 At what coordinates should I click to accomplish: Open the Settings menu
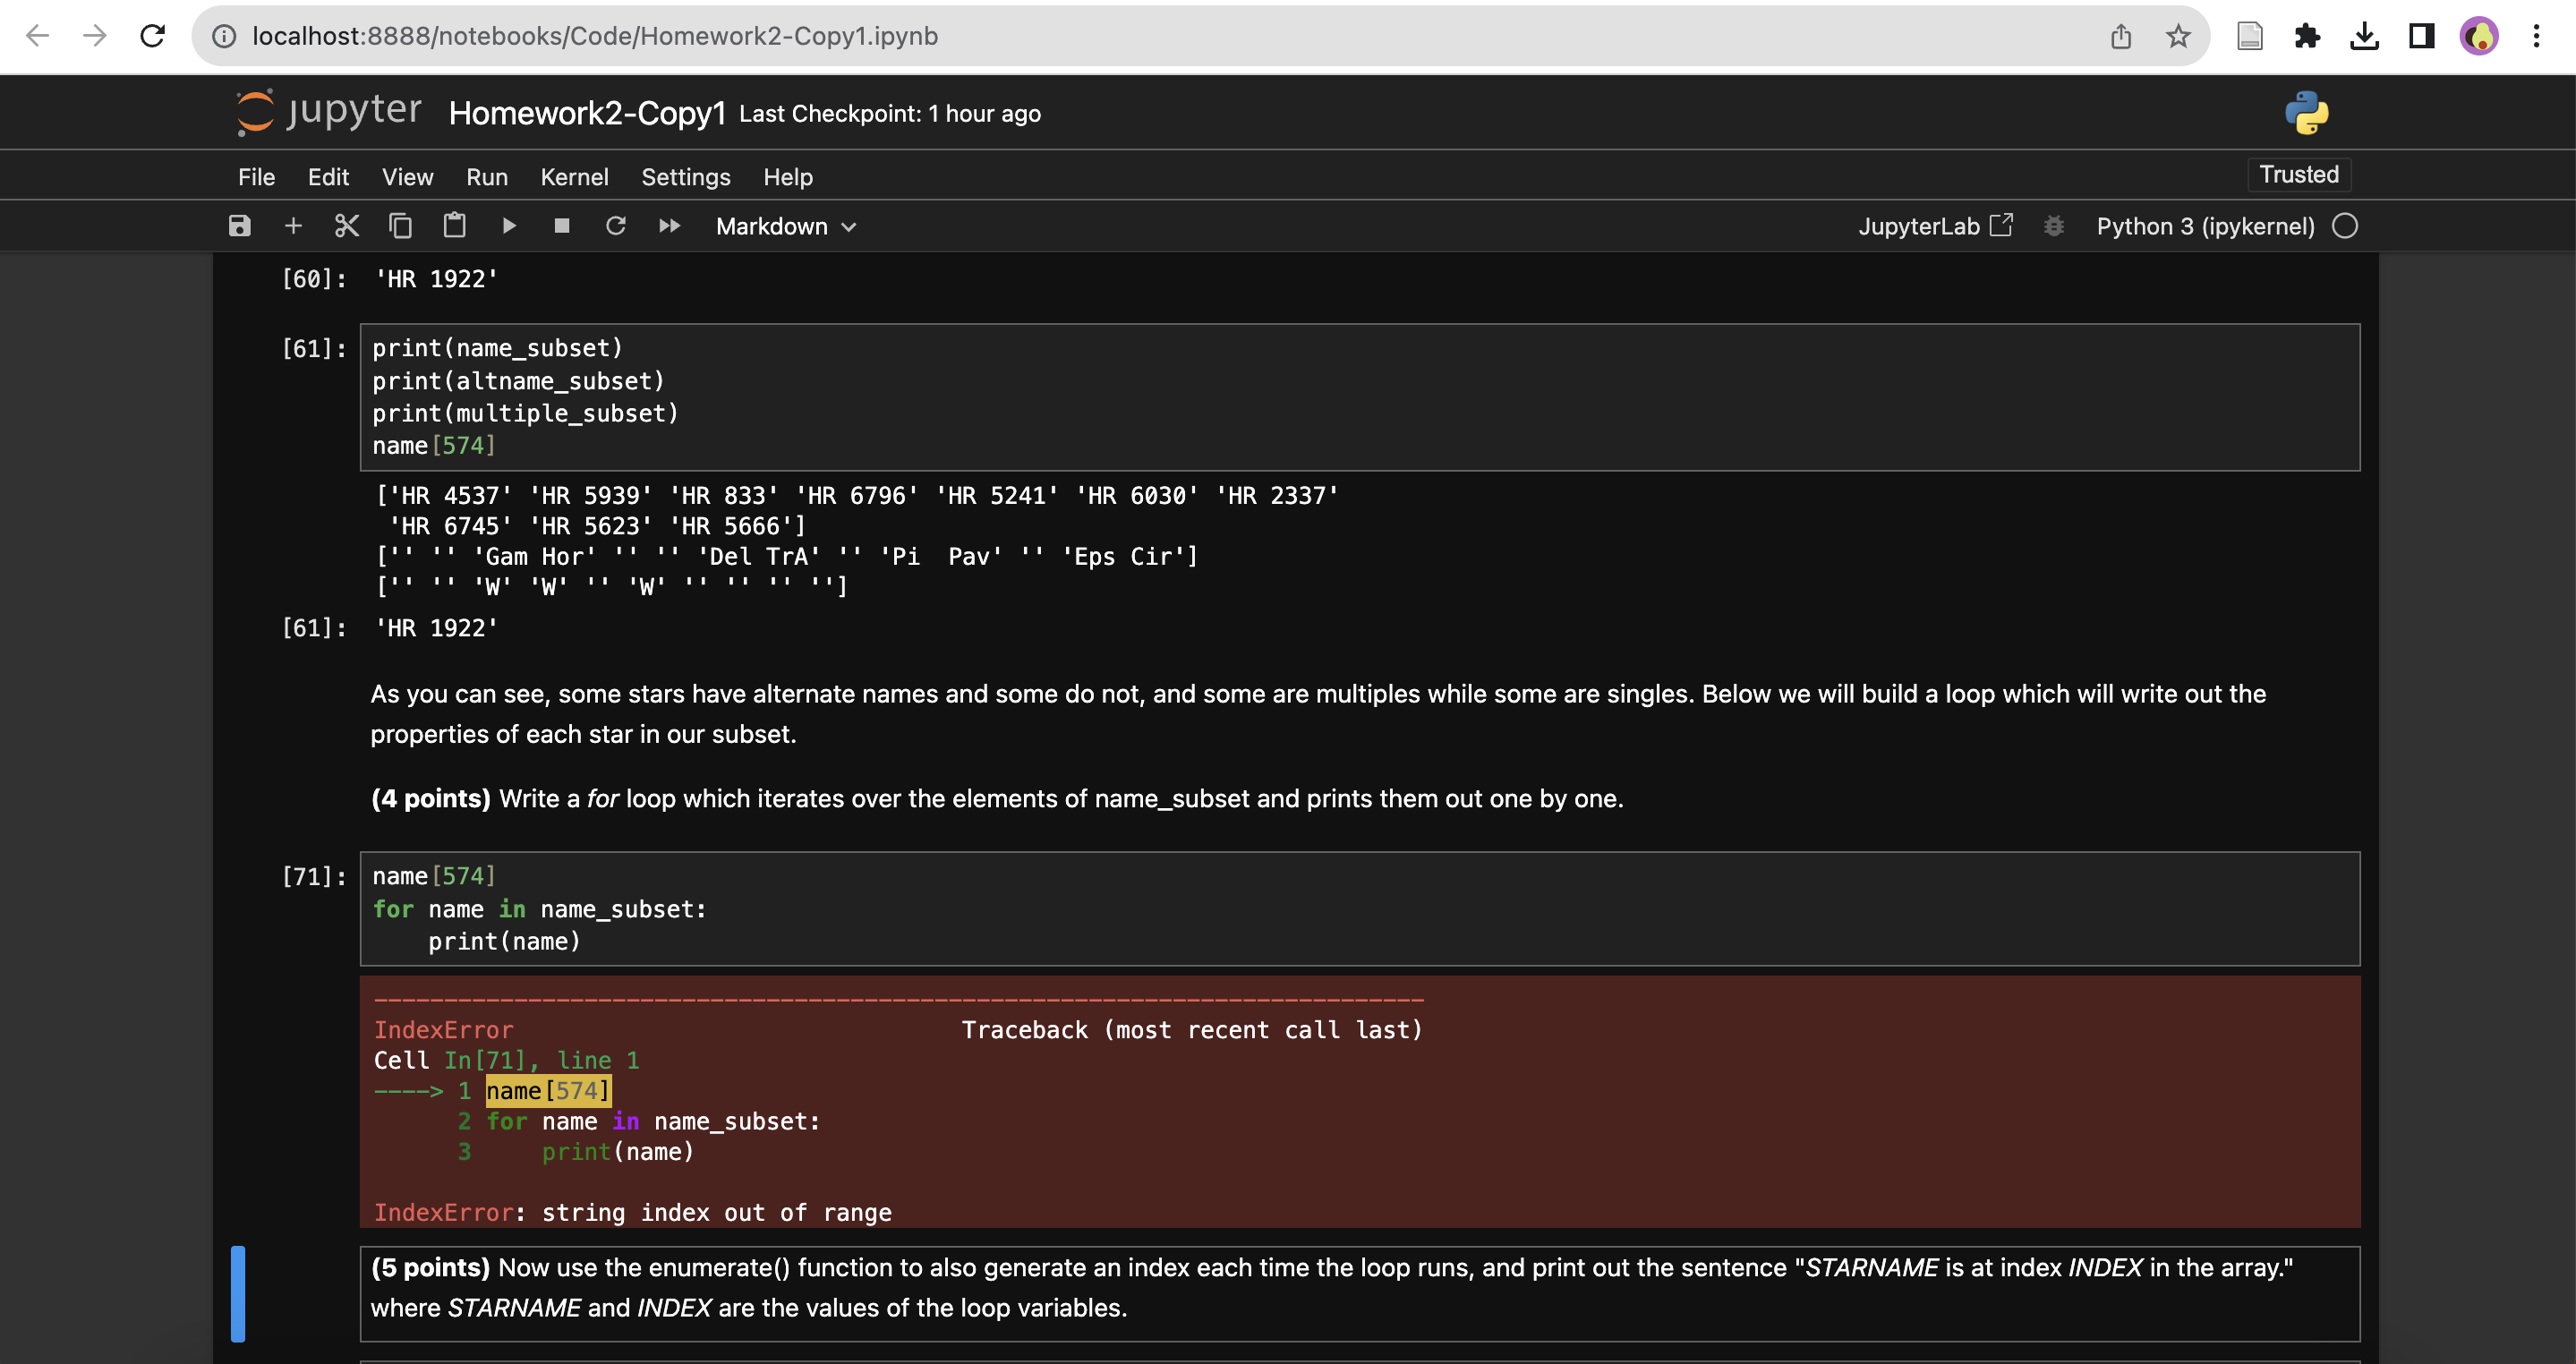[x=685, y=177]
